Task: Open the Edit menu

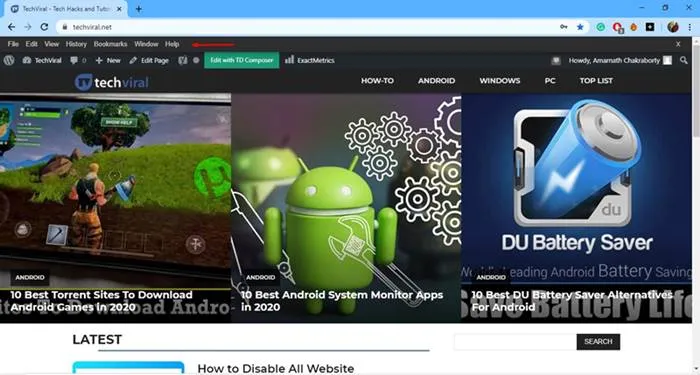Action: coord(31,44)
